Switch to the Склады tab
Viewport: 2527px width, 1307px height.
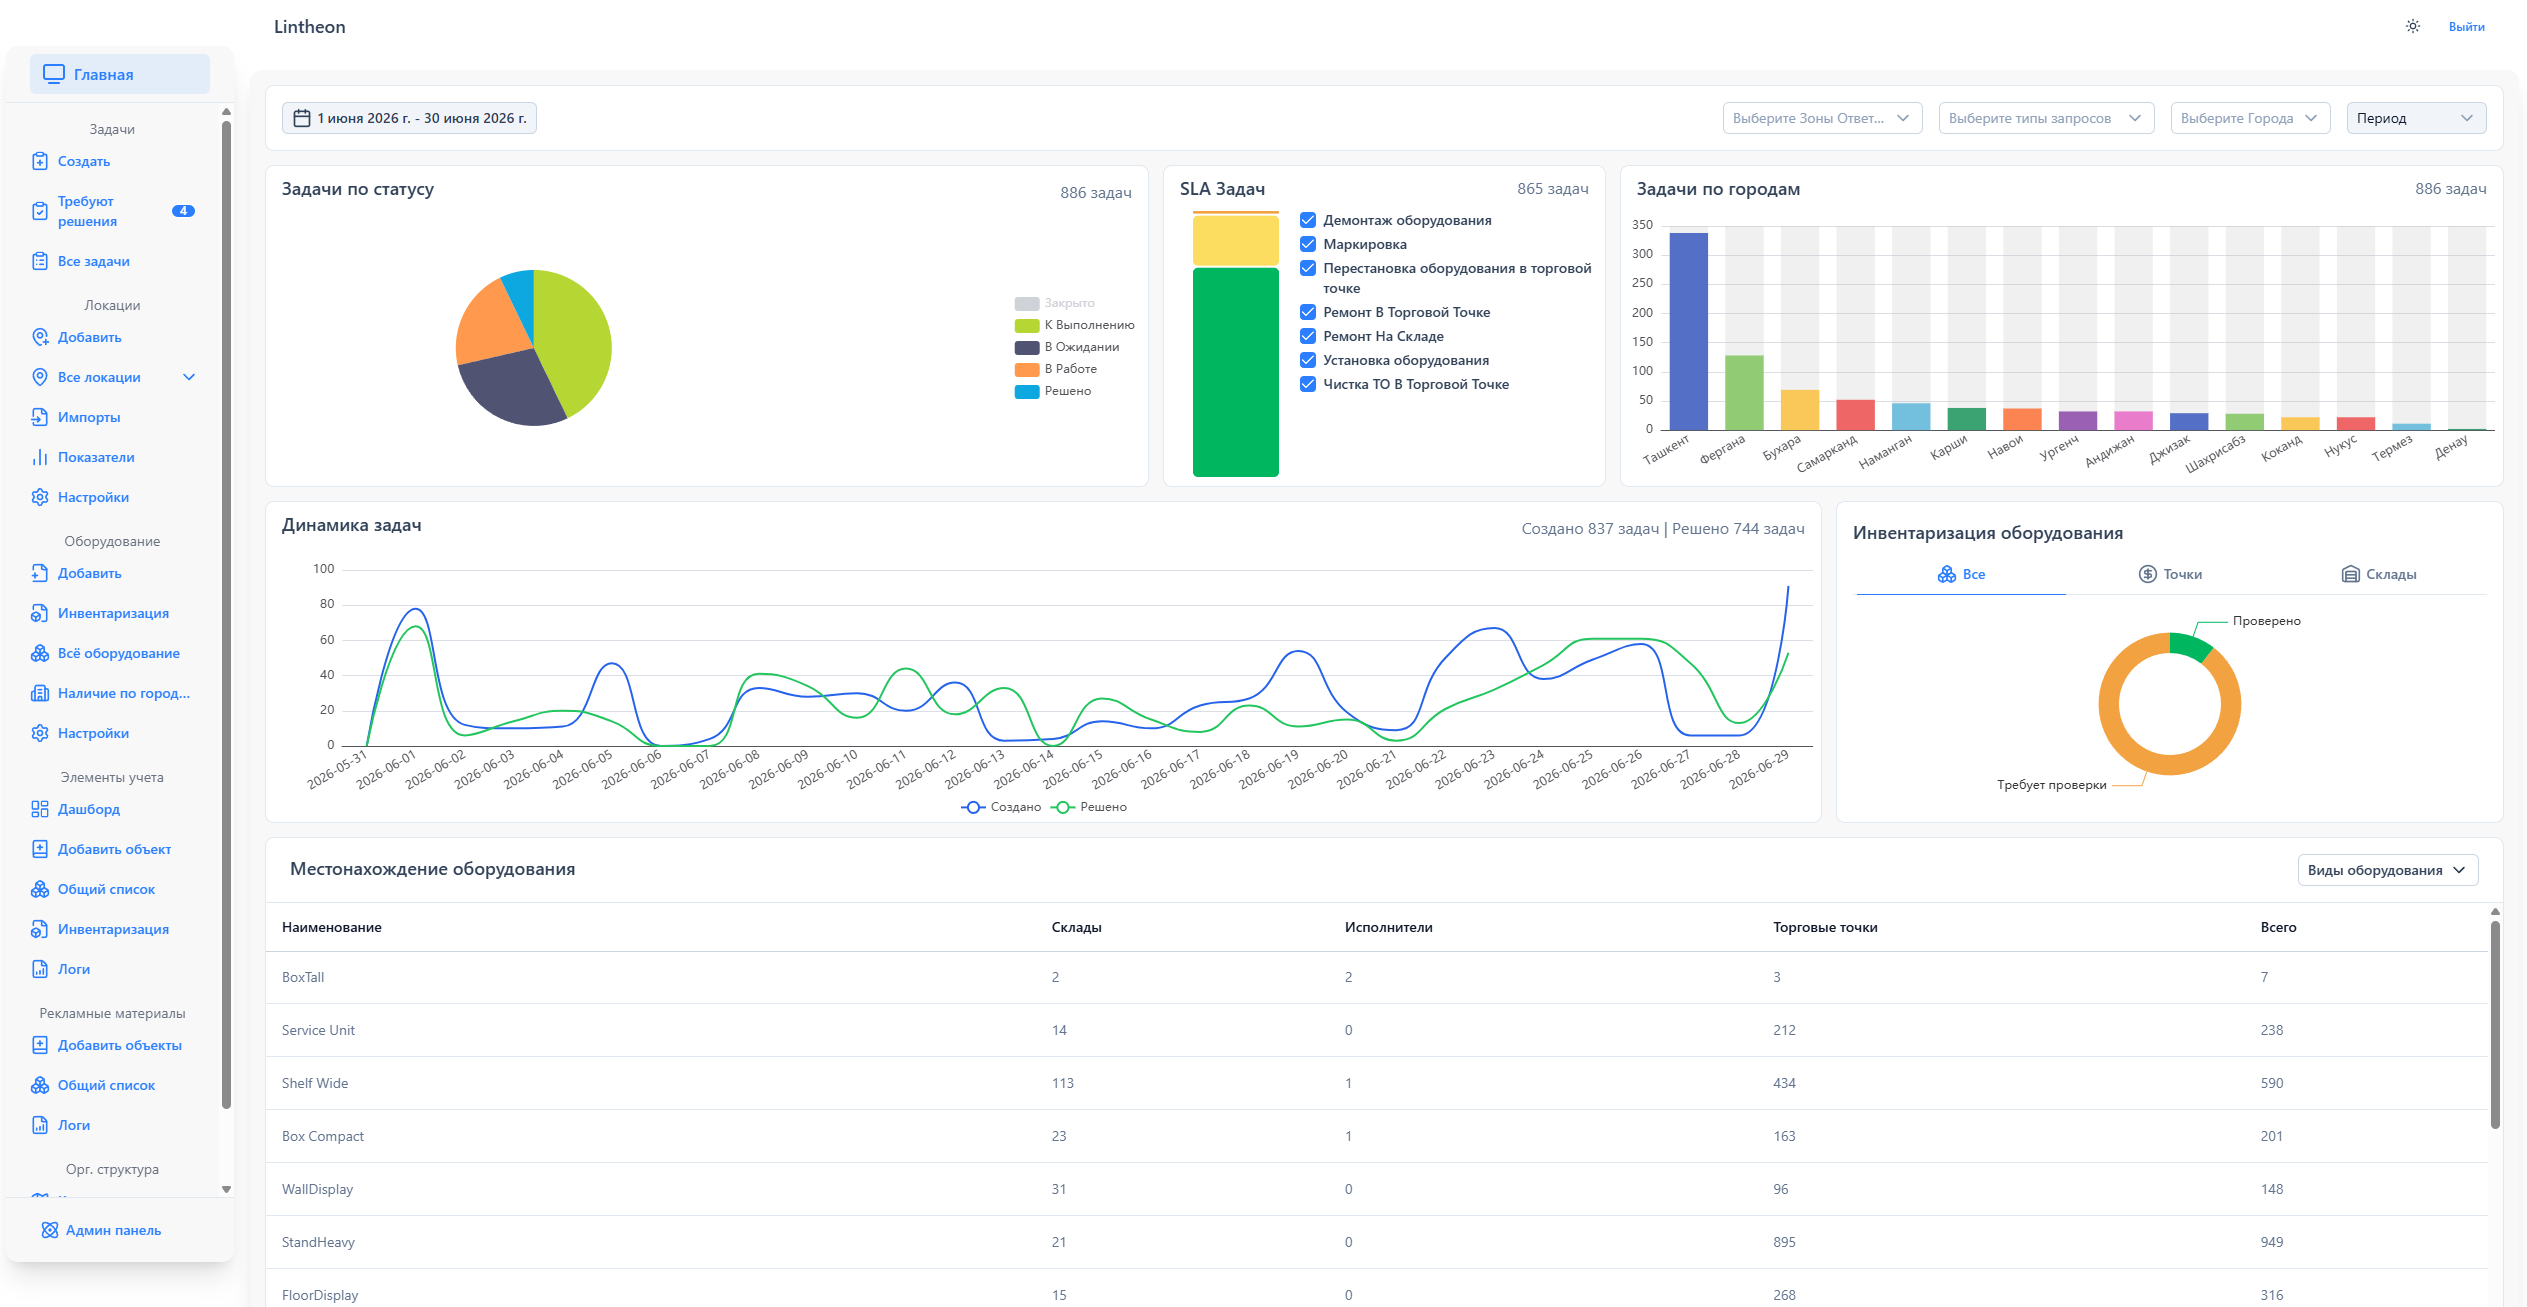pyautogui.click(x=2379, y=574)
